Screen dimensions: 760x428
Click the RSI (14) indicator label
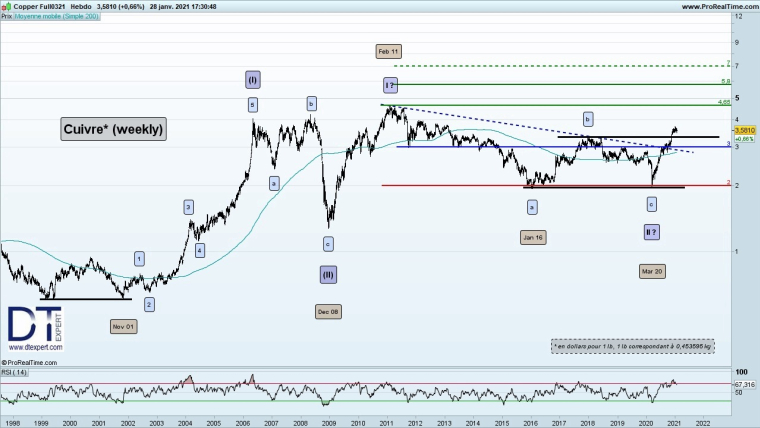click(x=14, y=371)
